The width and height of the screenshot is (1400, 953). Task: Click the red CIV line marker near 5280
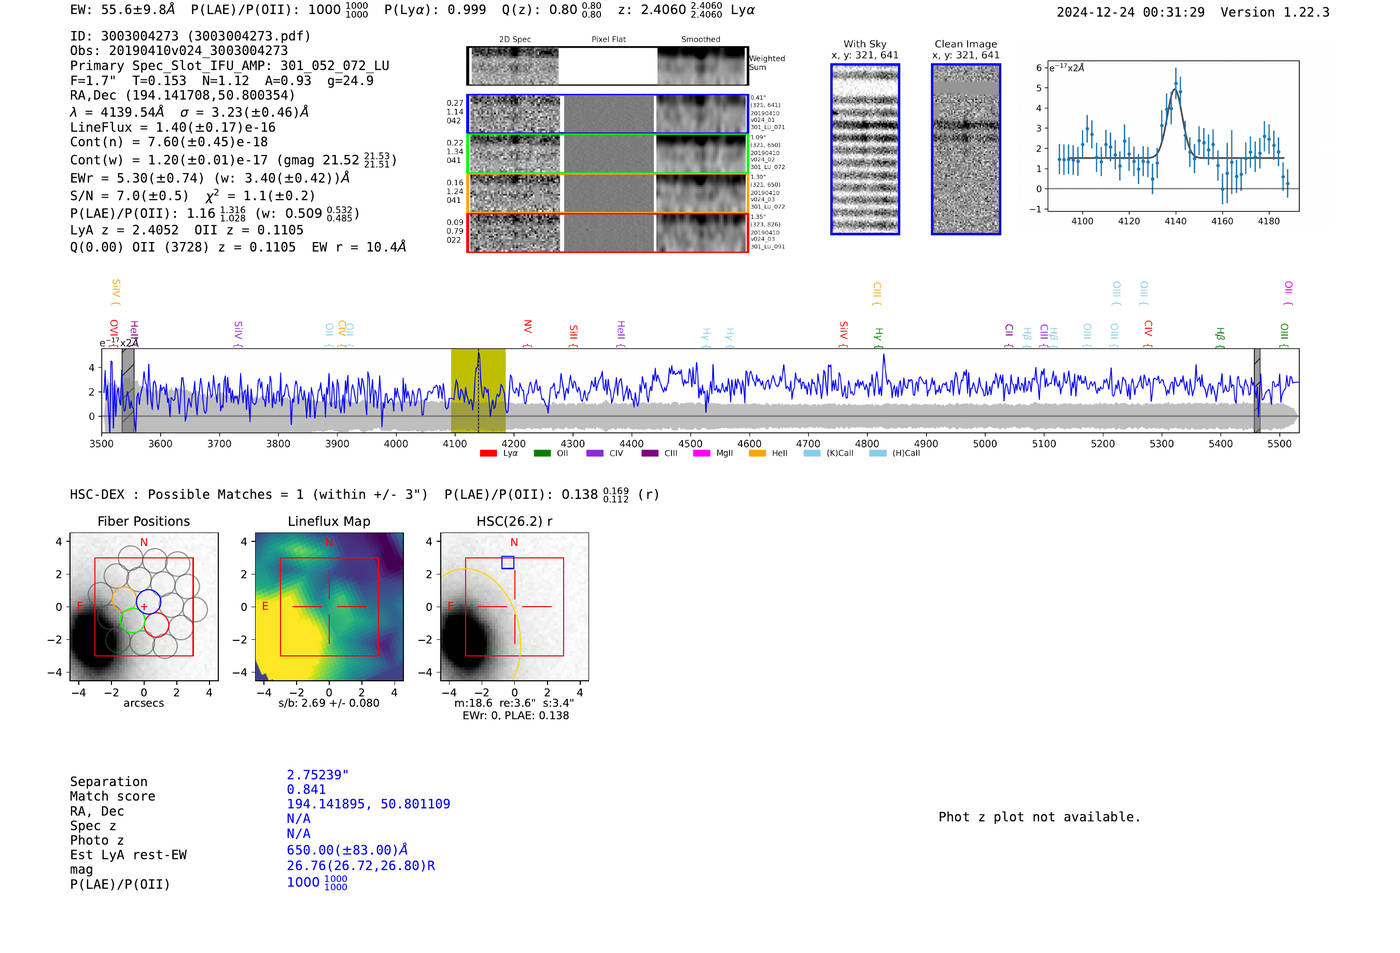click(x=1148, y=329)
